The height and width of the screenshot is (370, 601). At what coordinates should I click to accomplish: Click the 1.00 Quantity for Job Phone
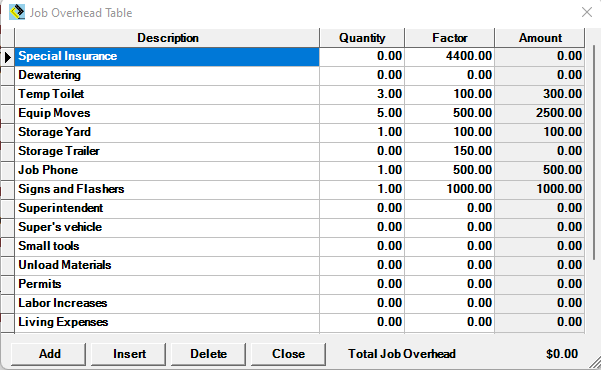(x=362, y=171)
